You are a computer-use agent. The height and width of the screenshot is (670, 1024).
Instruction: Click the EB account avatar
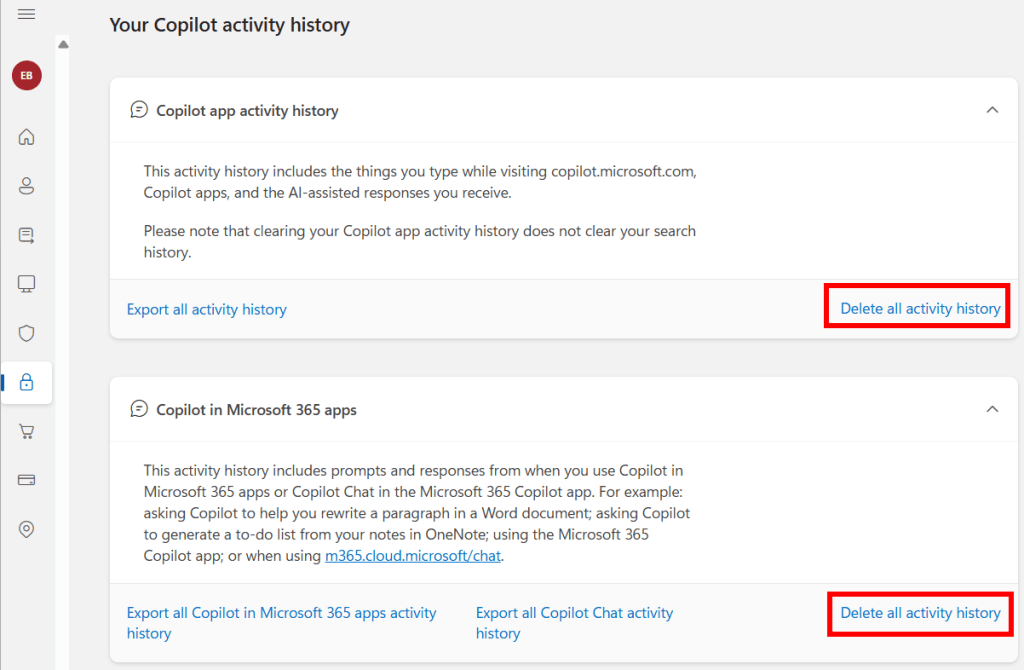(x=27, y=76)
